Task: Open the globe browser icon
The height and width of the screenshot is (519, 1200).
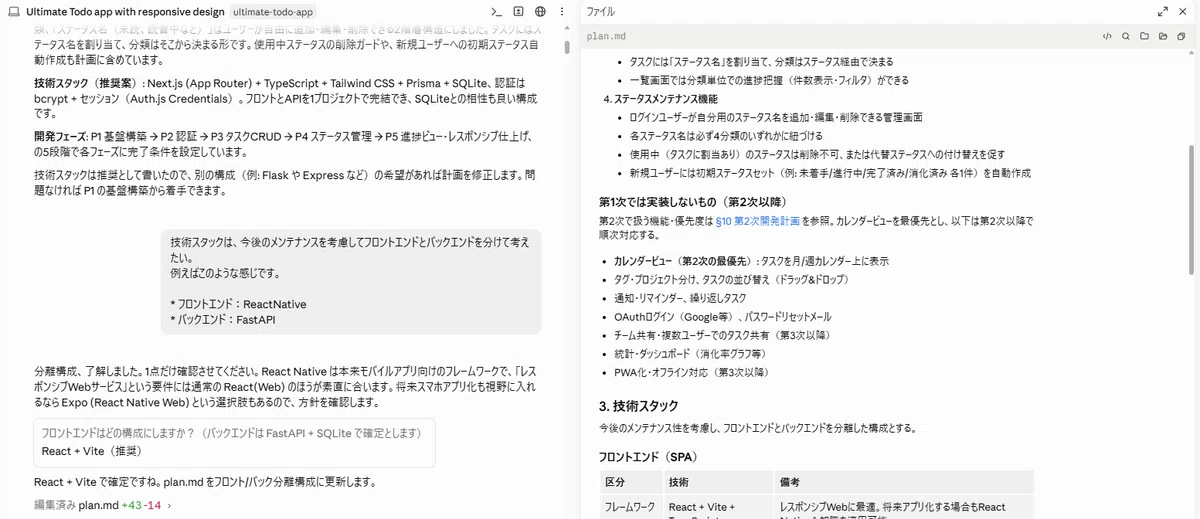Action: pos(540,11)
